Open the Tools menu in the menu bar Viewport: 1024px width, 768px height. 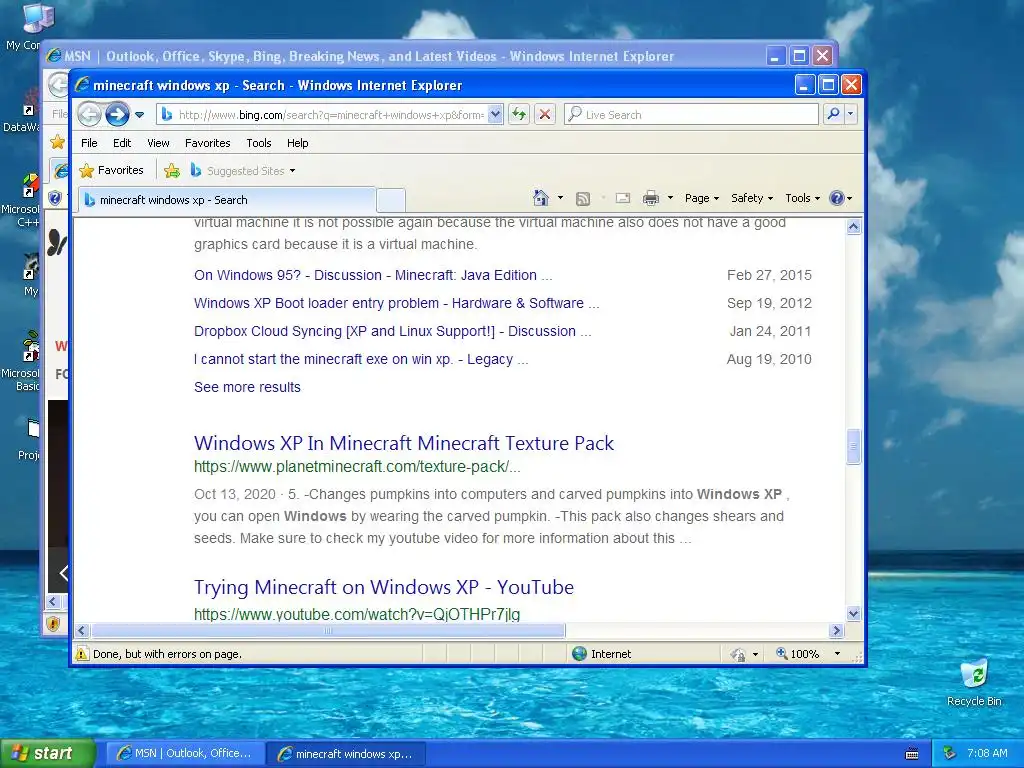point(259,143)
